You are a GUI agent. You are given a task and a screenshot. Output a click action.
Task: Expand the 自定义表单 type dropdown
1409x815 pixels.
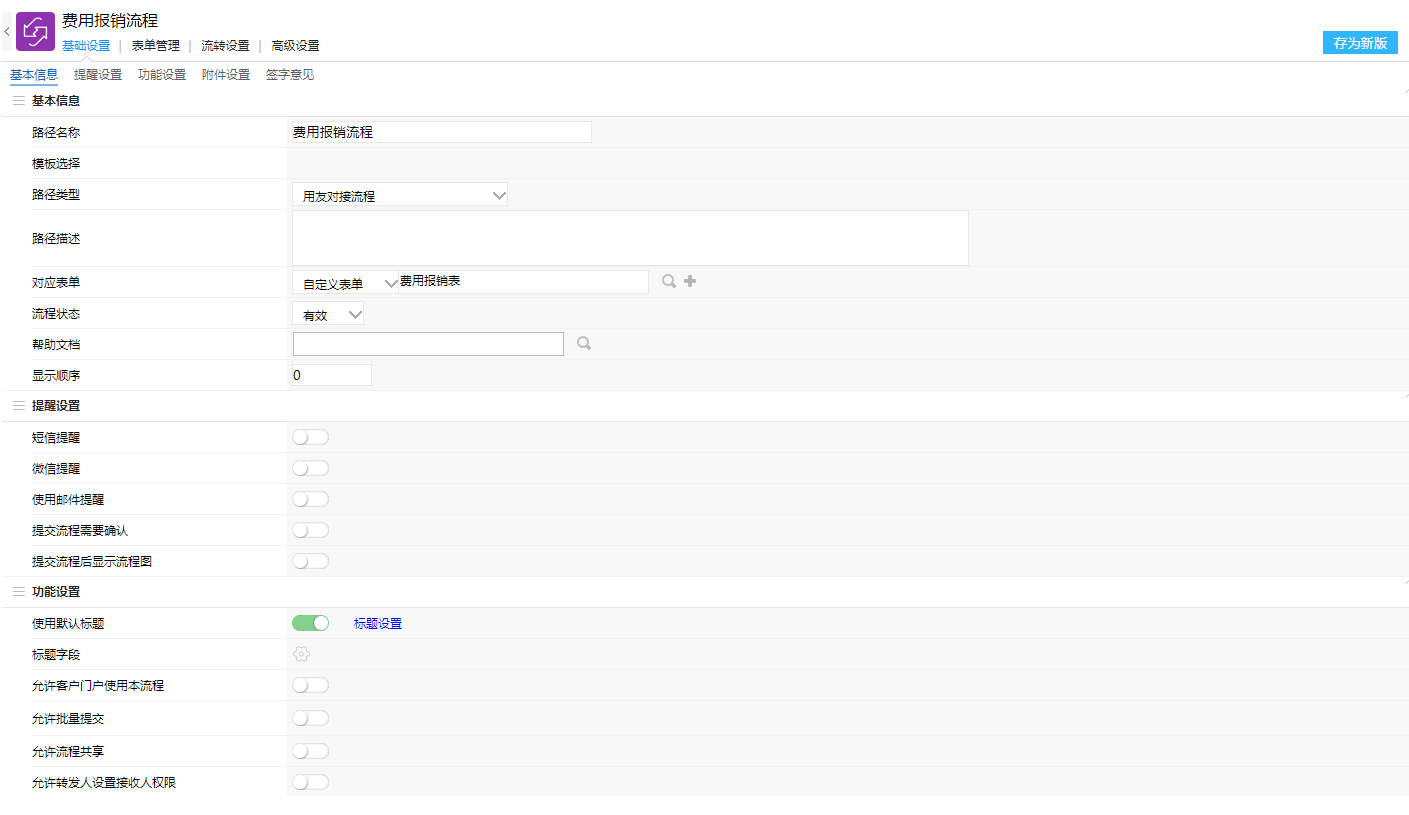346,284
